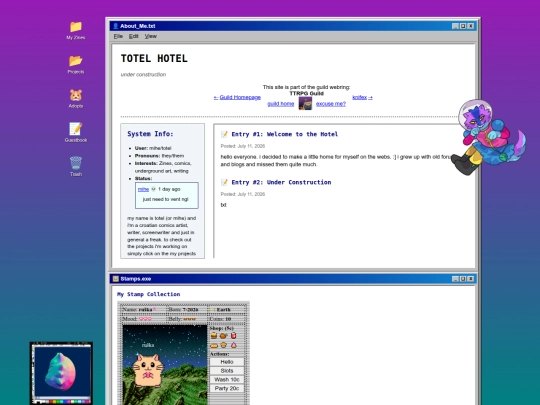
Task: Open the Projects folder icon
Action: click(76, 61)
